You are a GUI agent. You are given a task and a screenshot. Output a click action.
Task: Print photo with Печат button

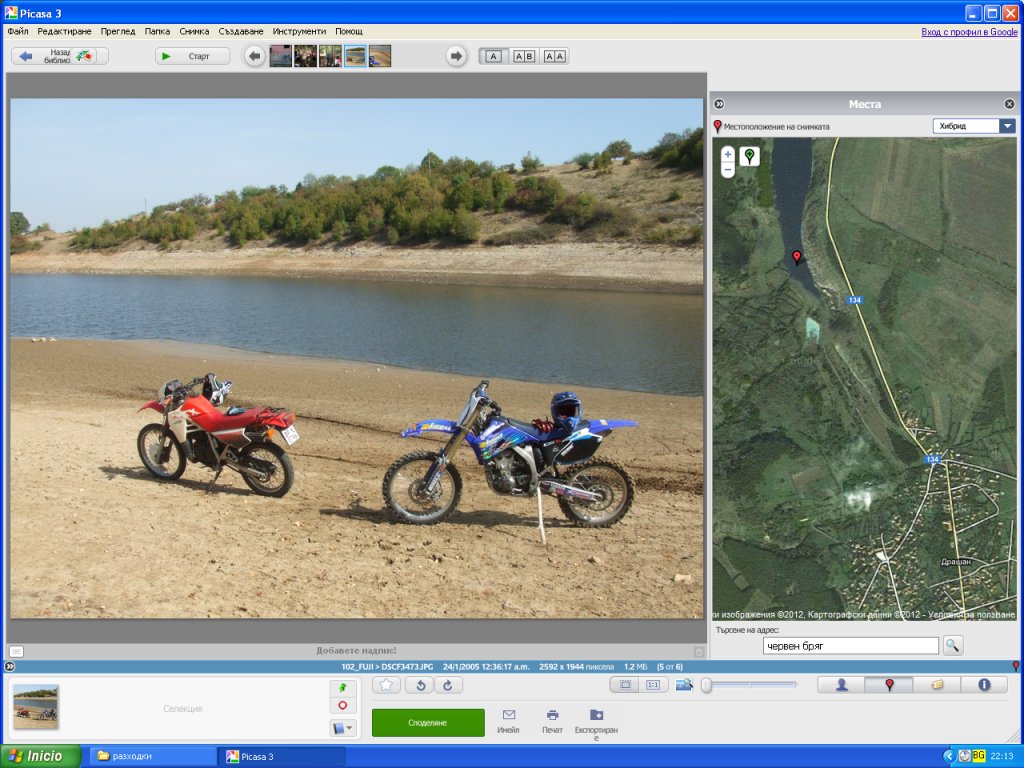552,722
